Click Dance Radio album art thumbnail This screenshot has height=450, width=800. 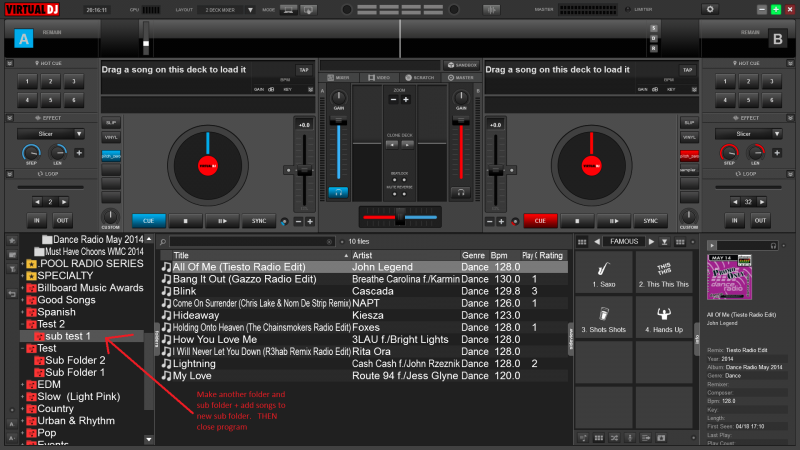[729, 278]
